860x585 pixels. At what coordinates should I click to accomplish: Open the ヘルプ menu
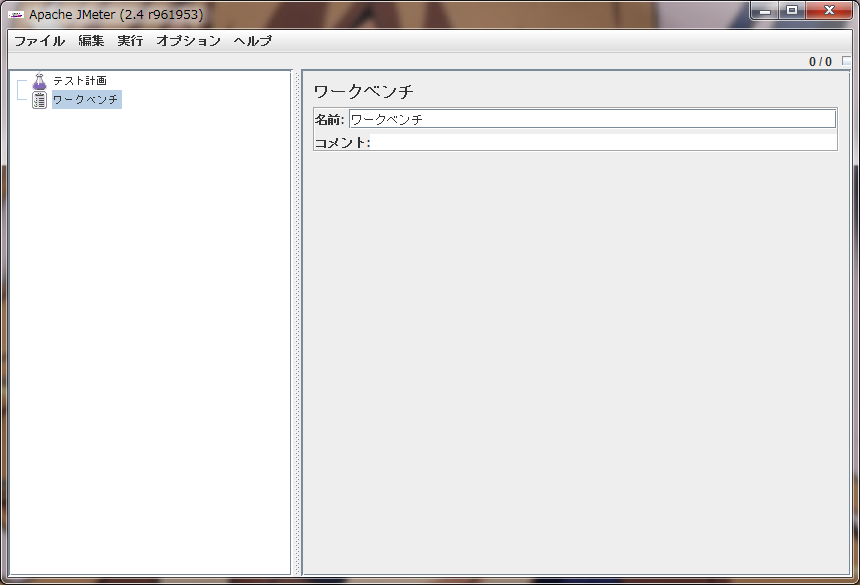pyautogui.click(x=252, y=41)
